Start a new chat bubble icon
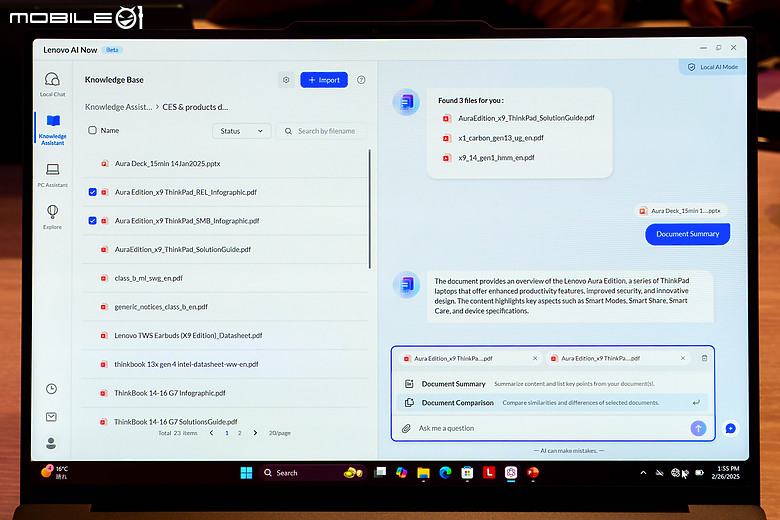 click(x=730, y=428)
